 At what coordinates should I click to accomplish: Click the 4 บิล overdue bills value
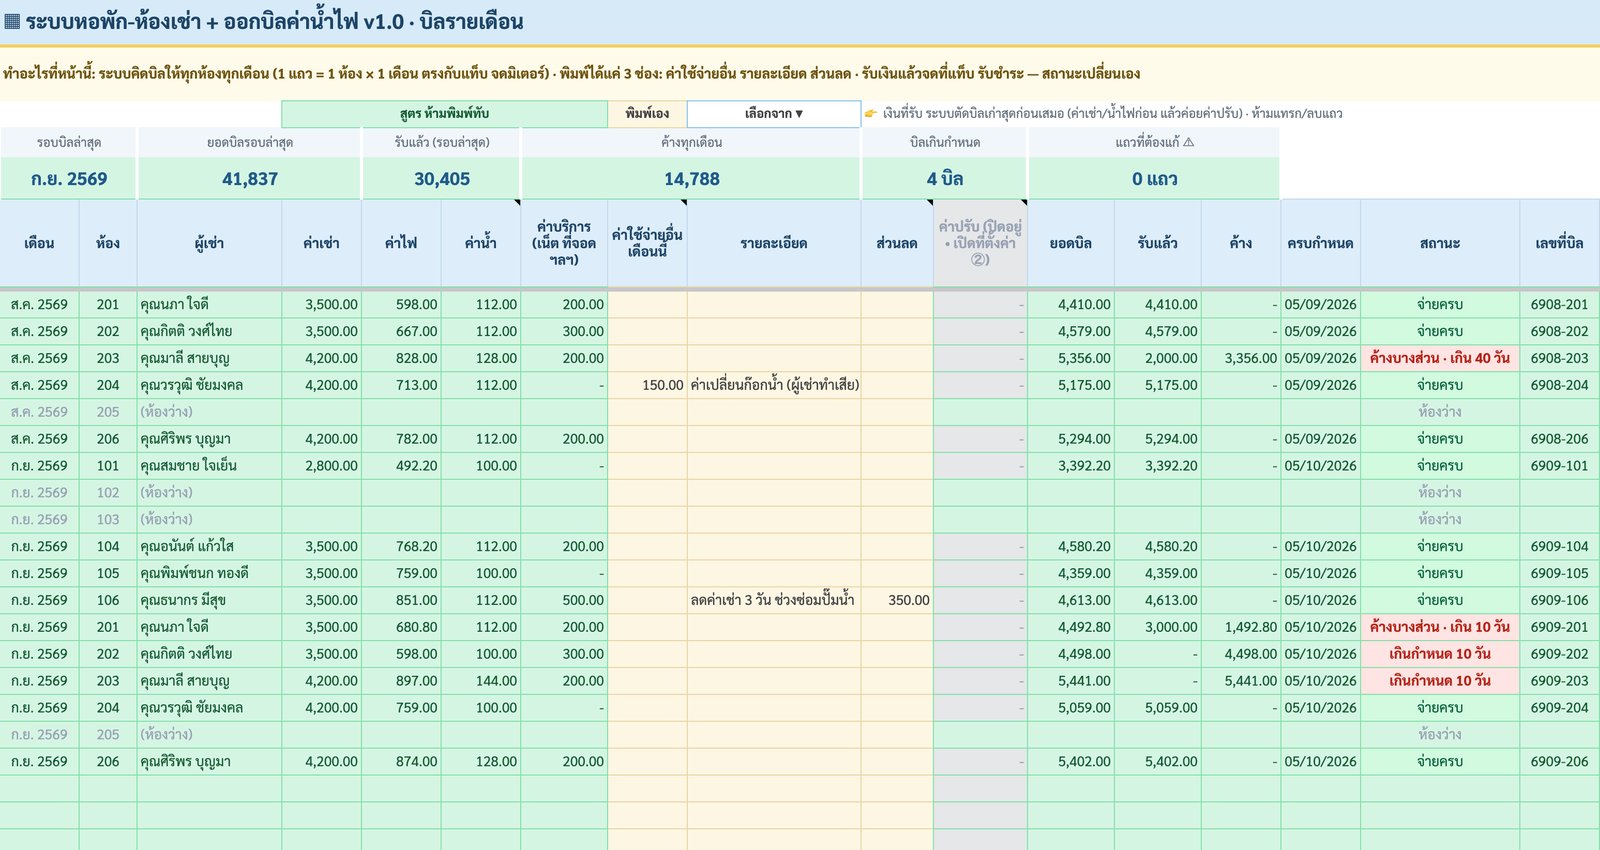(945, 179)
